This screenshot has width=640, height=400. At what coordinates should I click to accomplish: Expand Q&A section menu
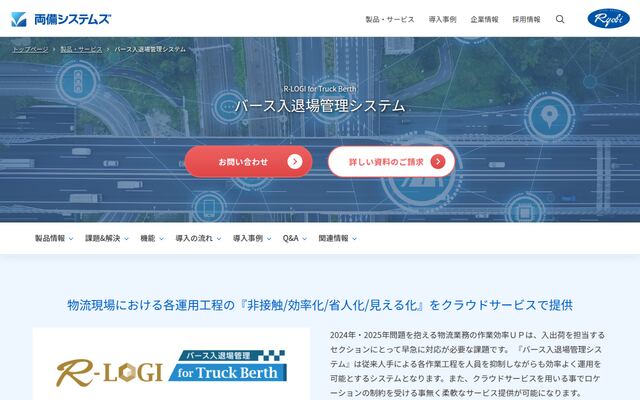pos(295,238)
